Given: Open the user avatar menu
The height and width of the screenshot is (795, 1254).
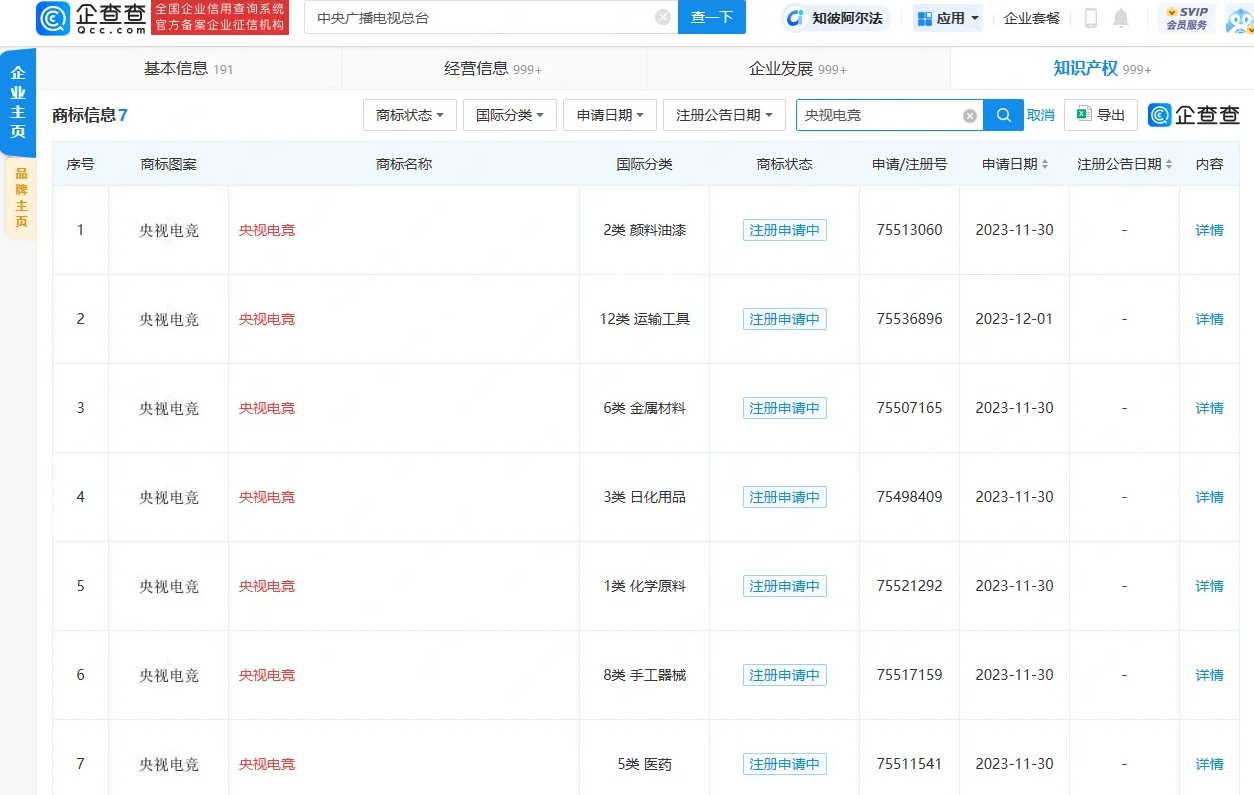Looking at the screenshot, I should (x=1239, y=18).
